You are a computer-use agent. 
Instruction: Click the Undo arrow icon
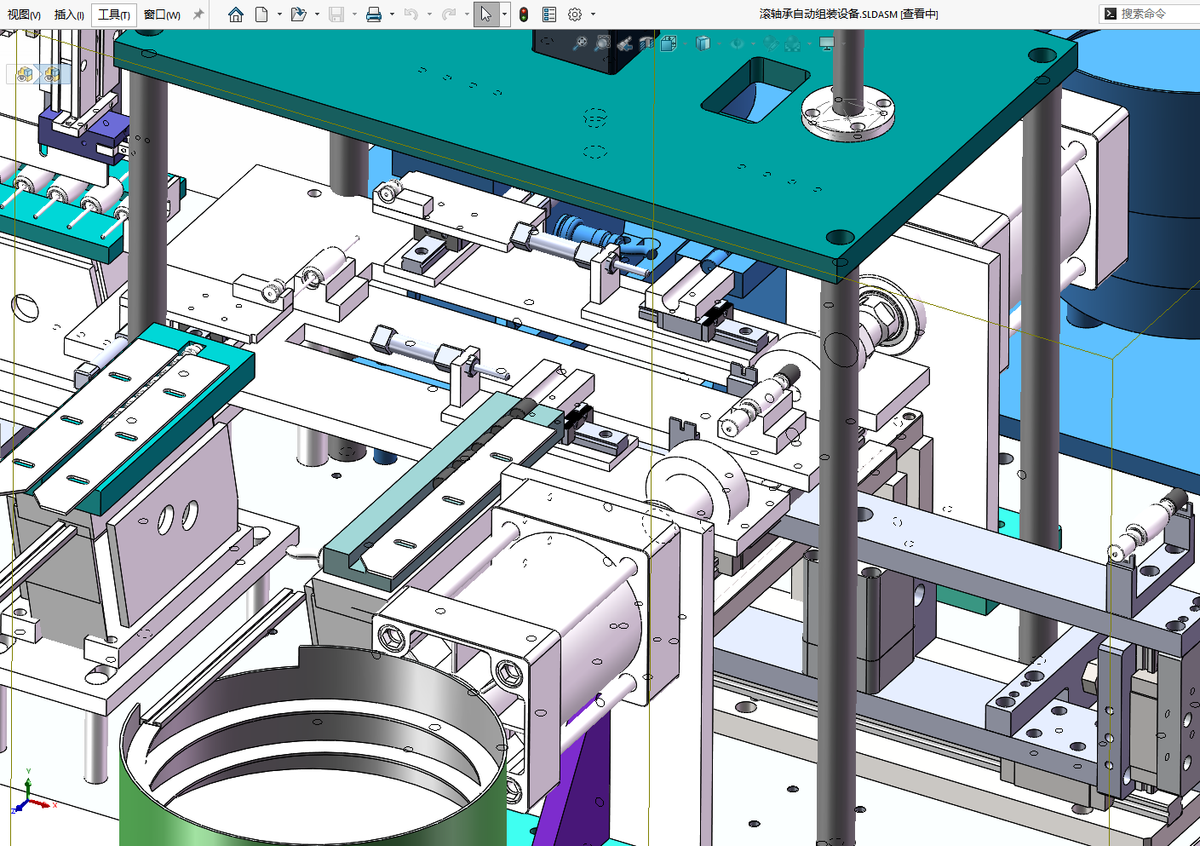(411, 15)
